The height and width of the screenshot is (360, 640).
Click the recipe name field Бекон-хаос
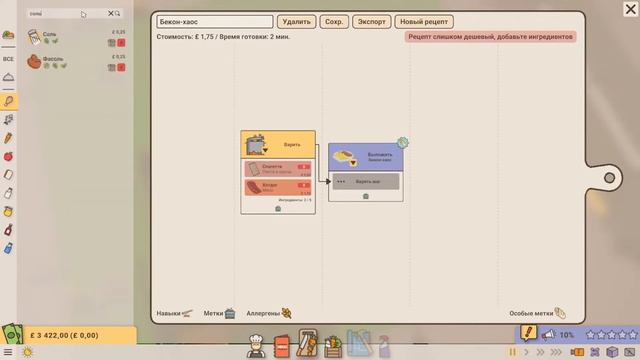coord(215,22)
